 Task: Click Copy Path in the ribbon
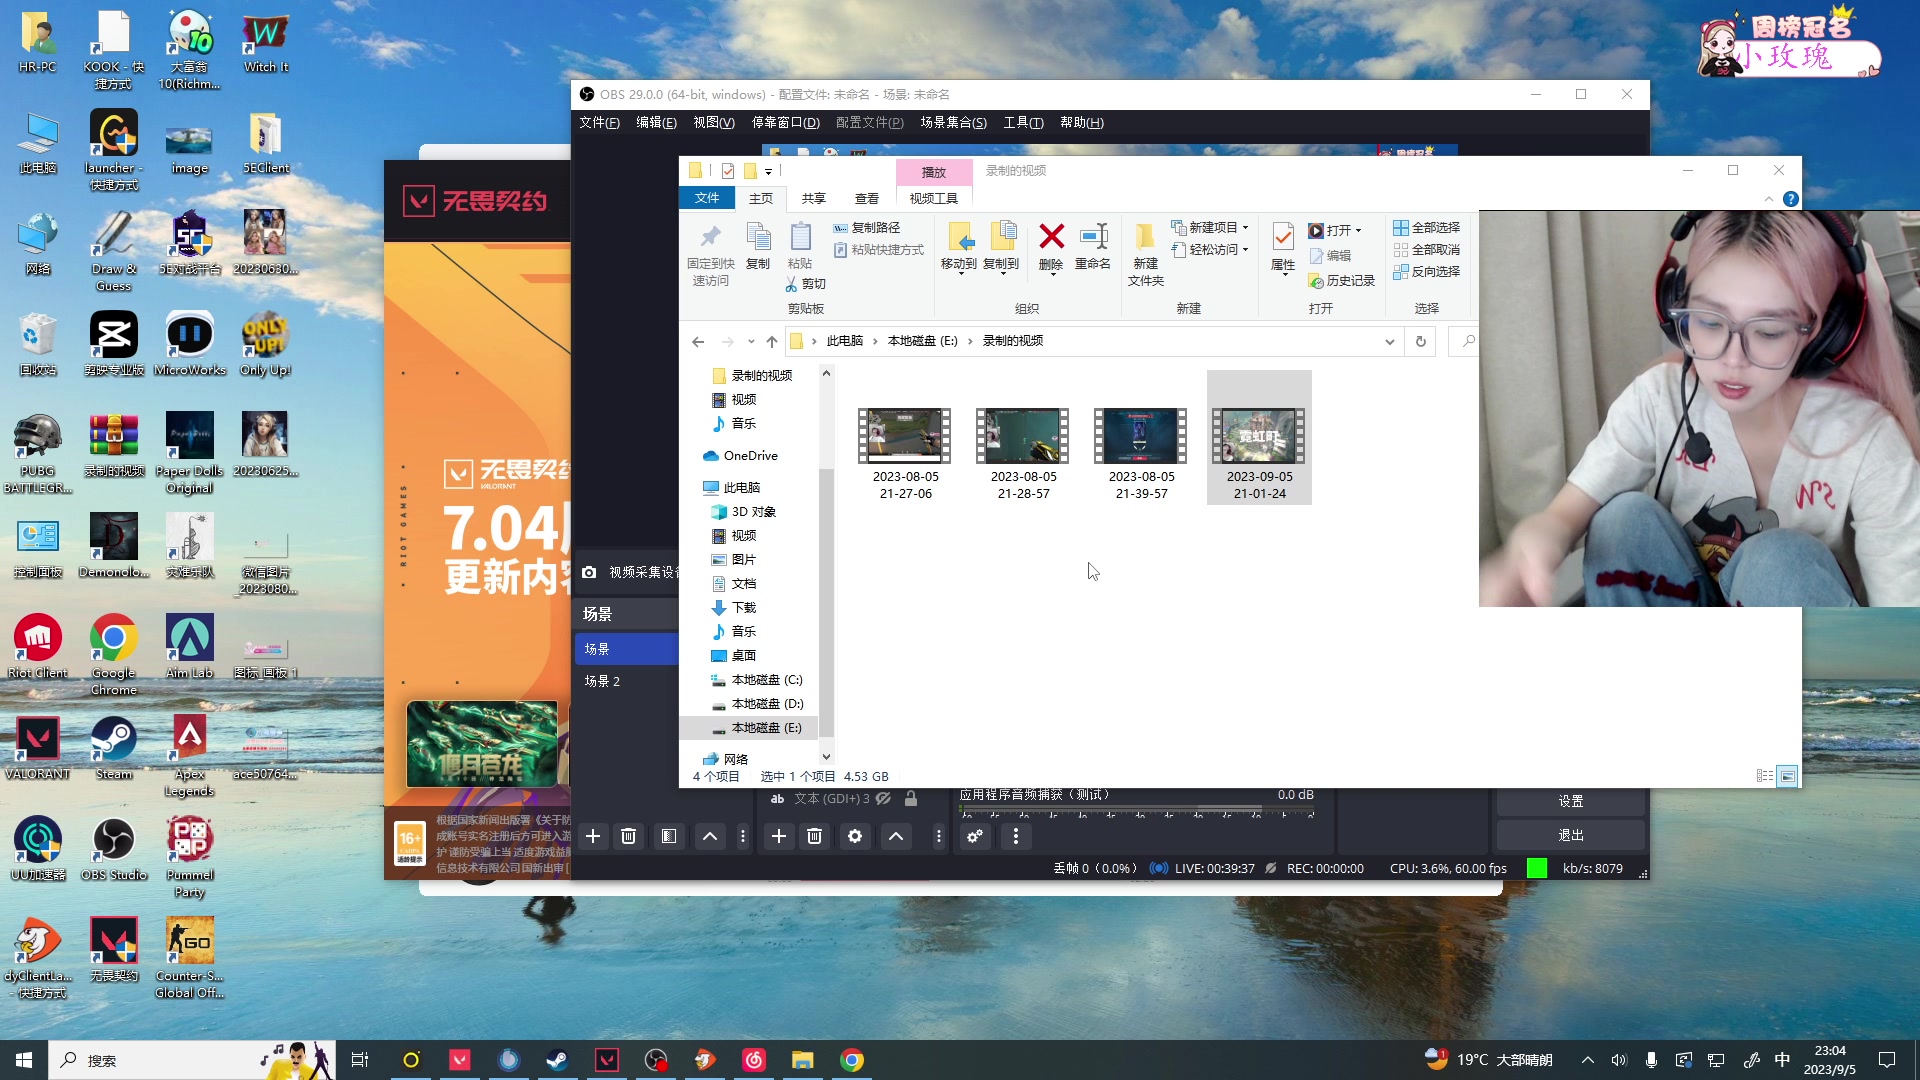tap(867, 228)
